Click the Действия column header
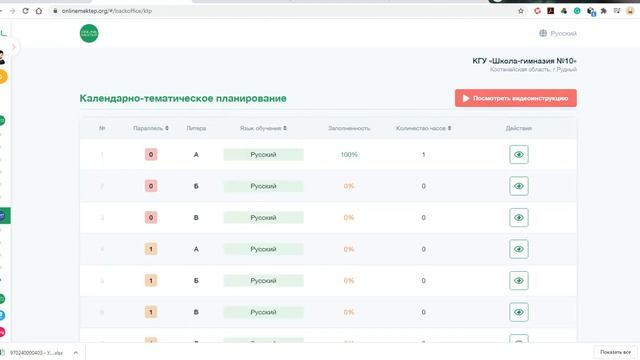This screenshot has height=360, width=640. 518,128
